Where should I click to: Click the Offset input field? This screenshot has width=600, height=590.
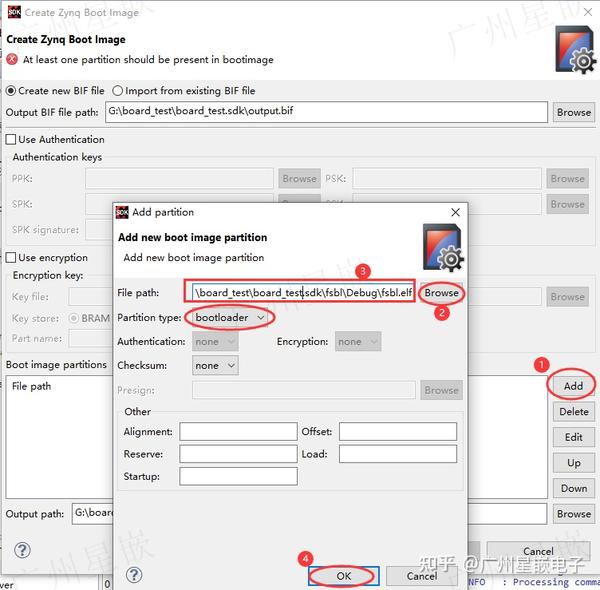tap(398, 432)
